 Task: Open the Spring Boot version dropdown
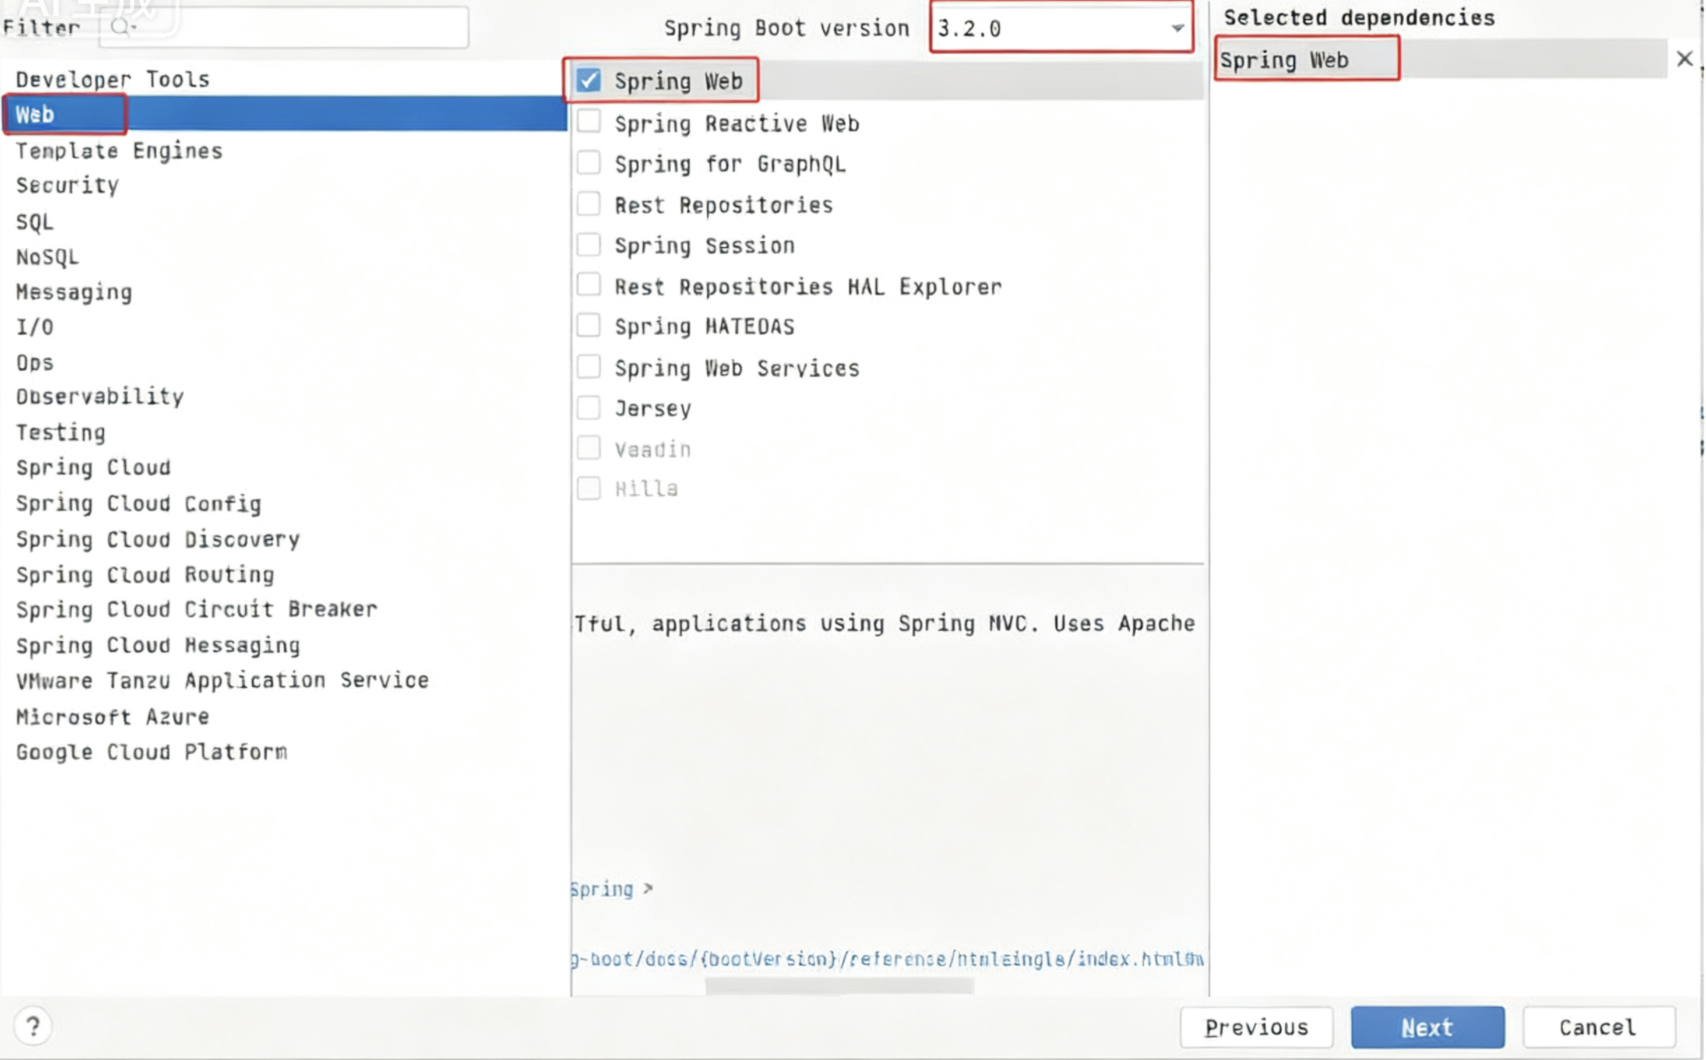point(1062,28)
